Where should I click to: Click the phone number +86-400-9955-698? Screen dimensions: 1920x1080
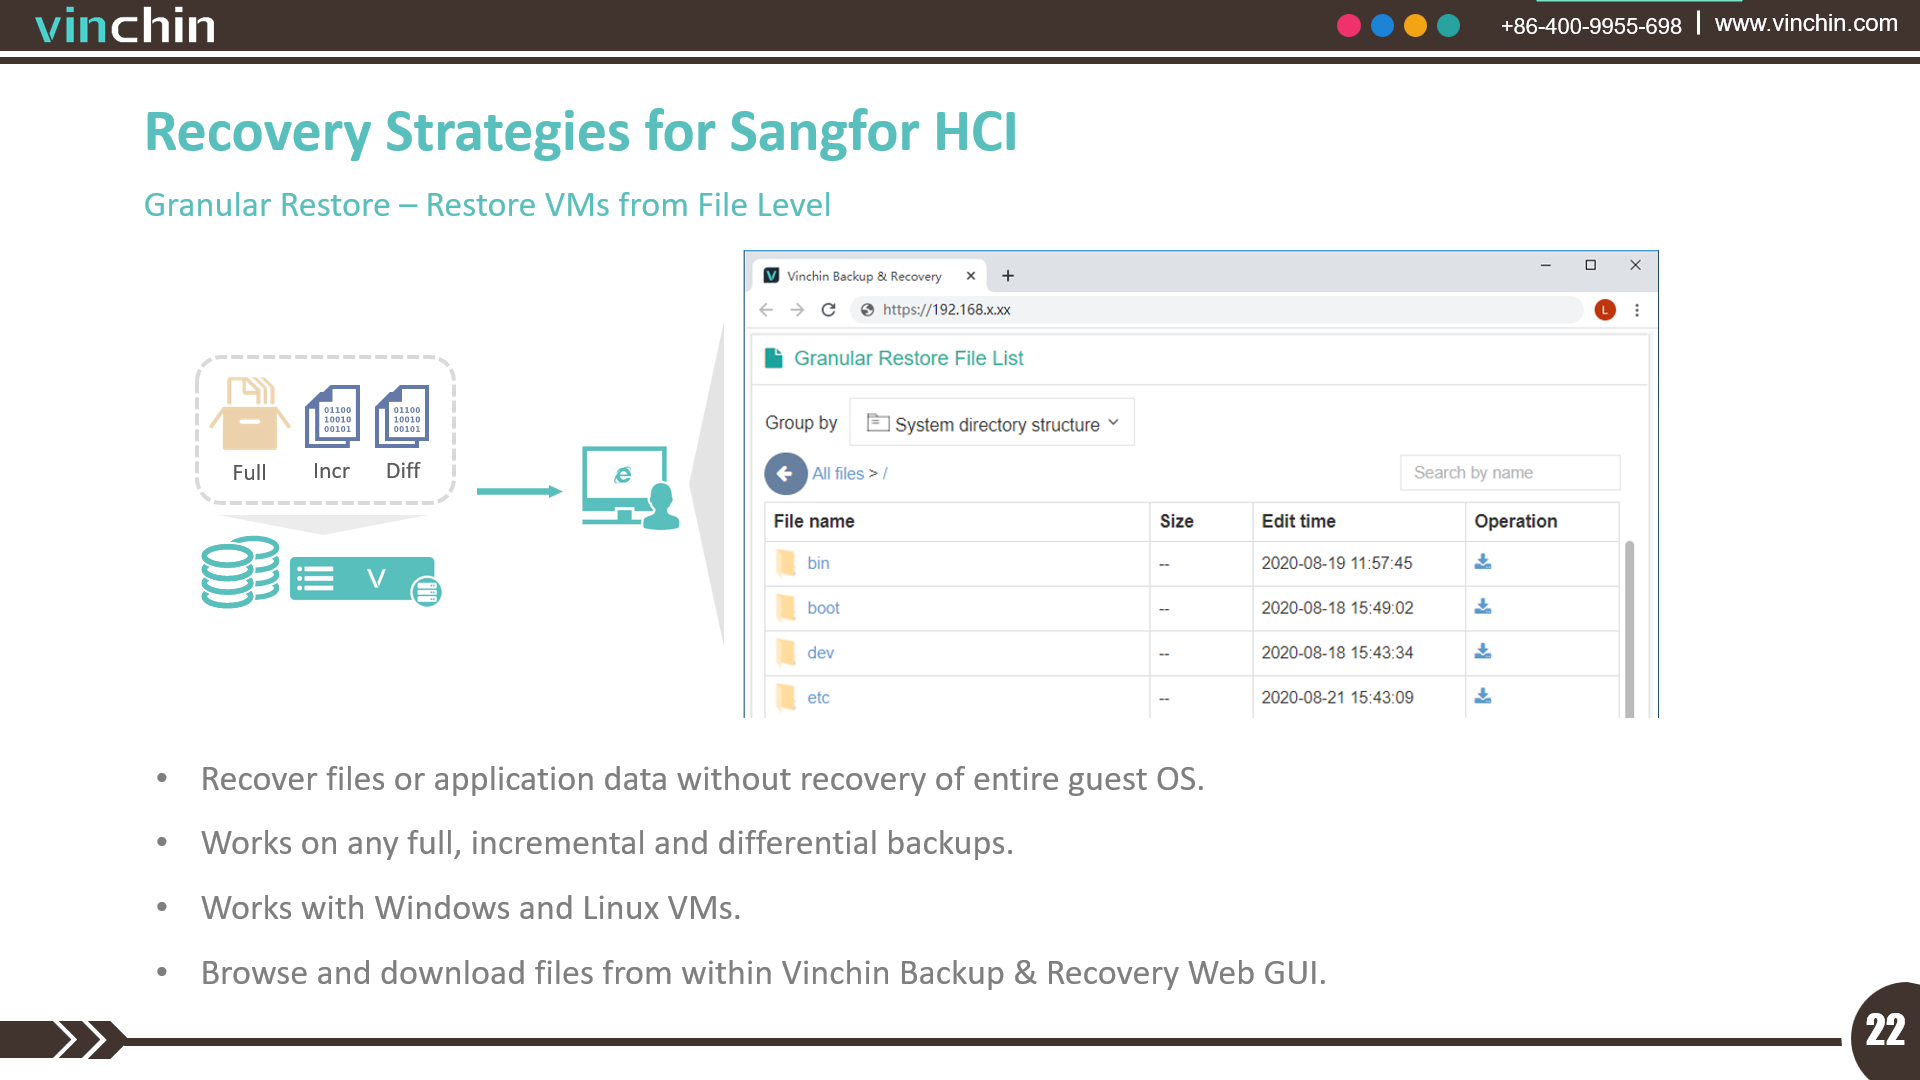(x=1591, y=26)
